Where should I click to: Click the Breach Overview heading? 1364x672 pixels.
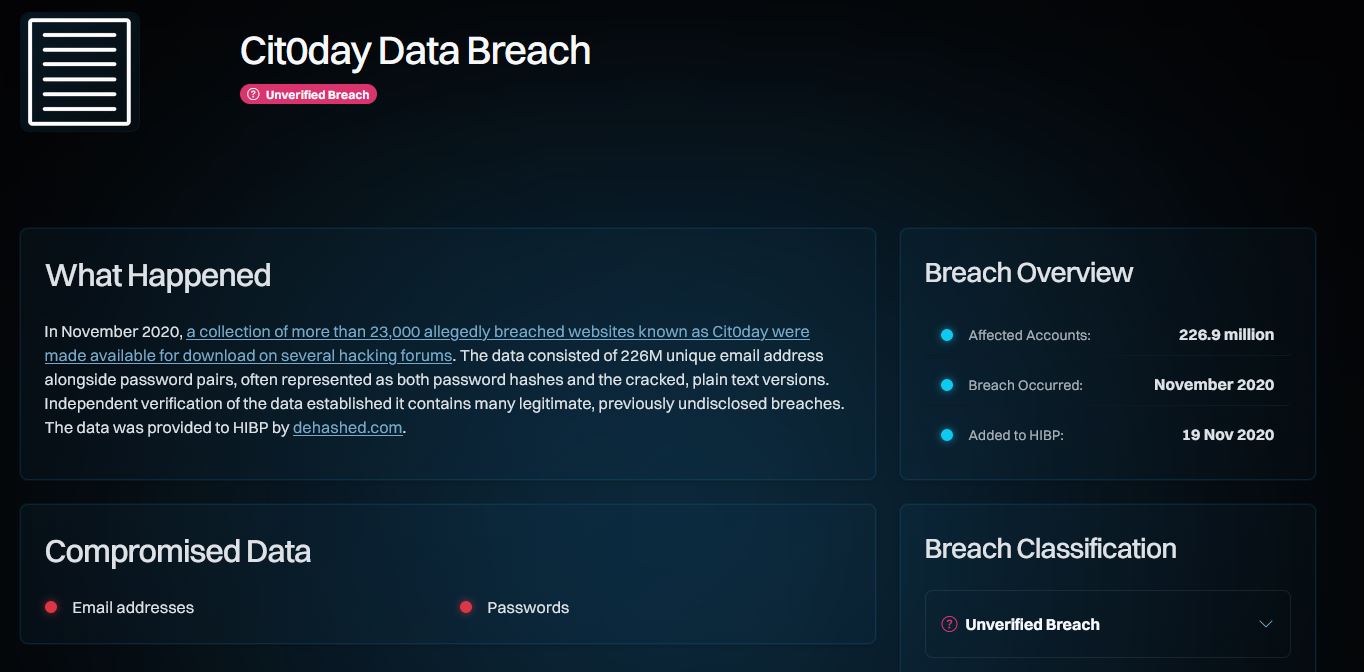[1028, 273]
